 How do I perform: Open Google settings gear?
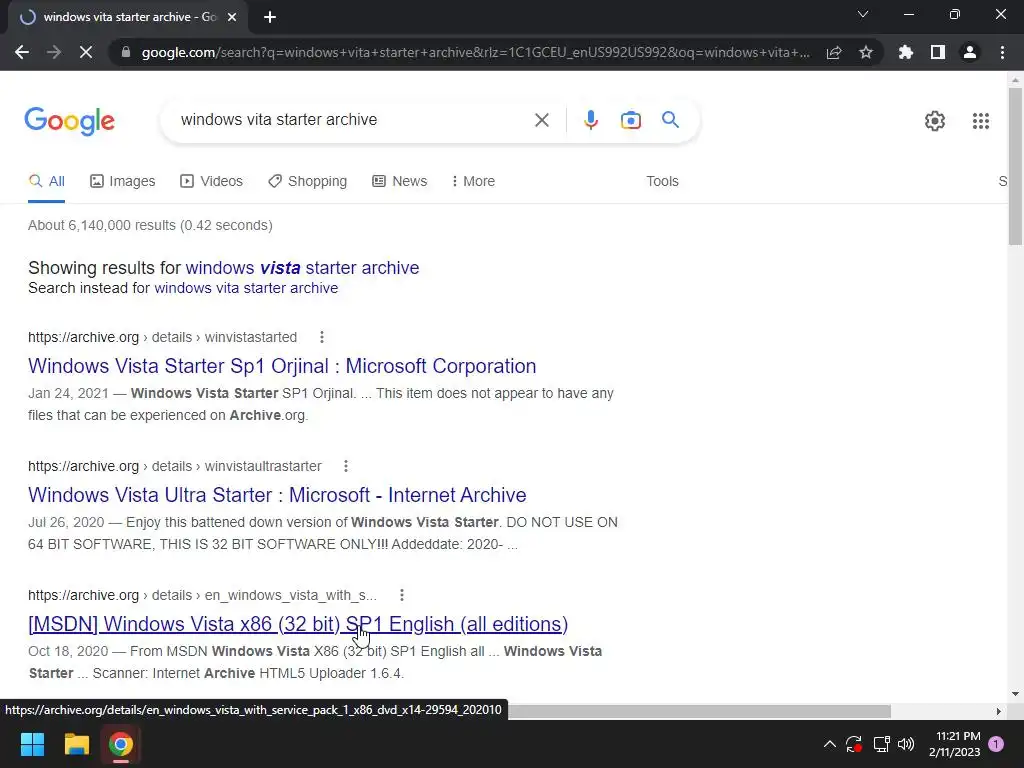(935, 121)
